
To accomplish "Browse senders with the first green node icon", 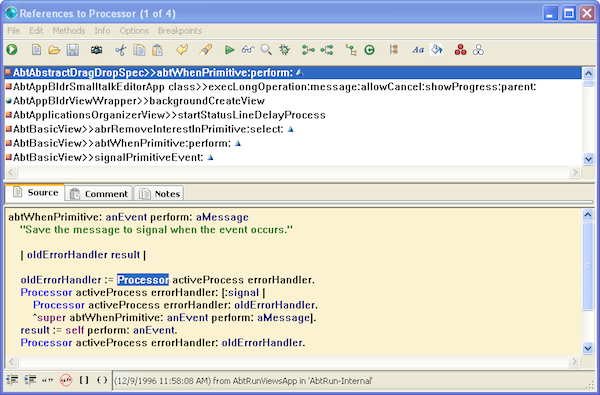I will point(308,50).
